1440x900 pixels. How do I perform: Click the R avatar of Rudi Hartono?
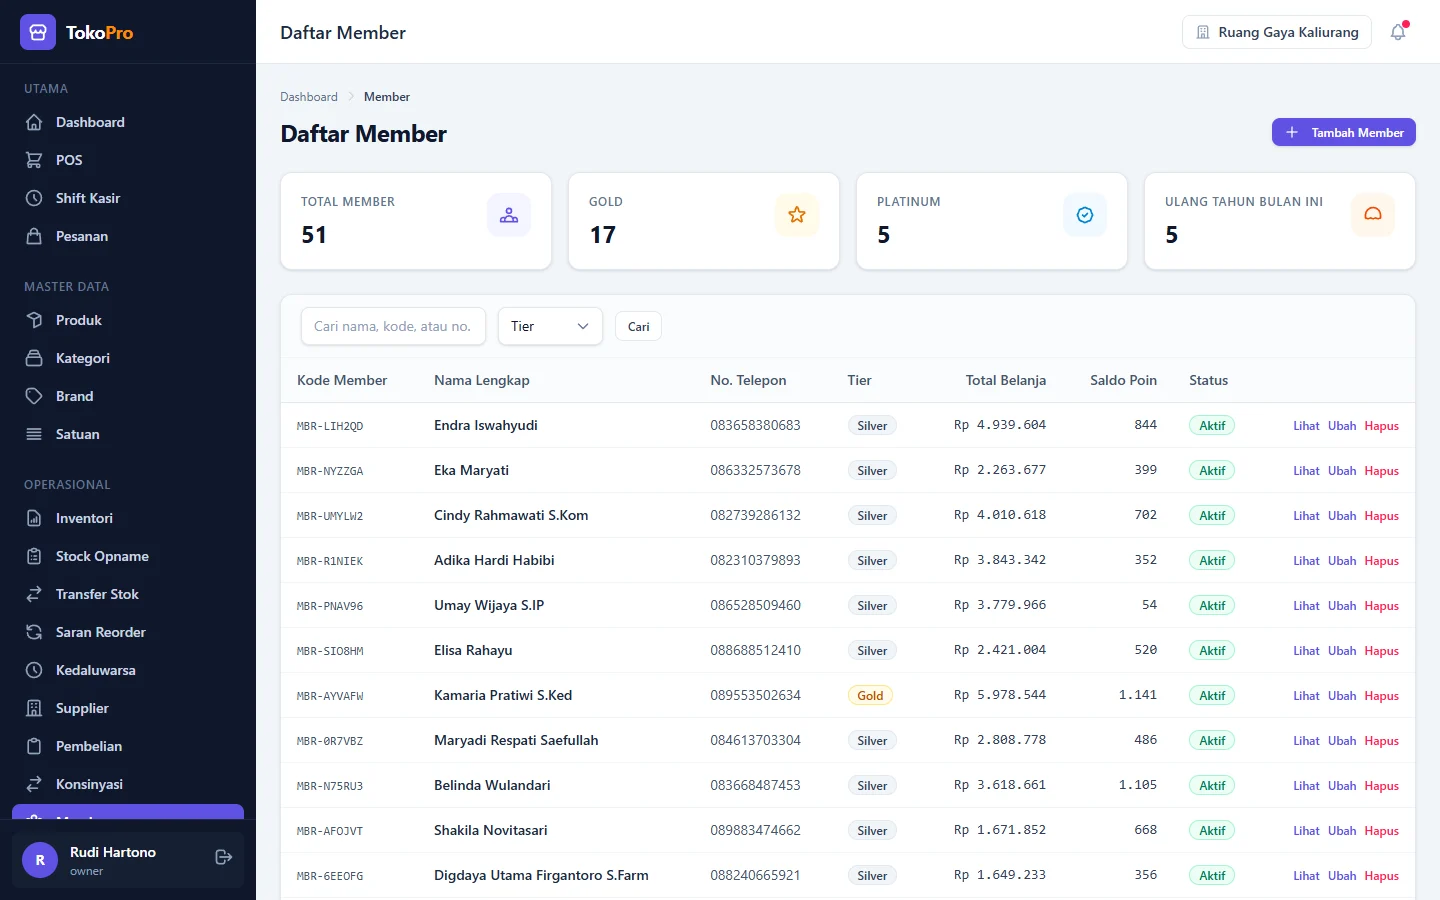40,860
